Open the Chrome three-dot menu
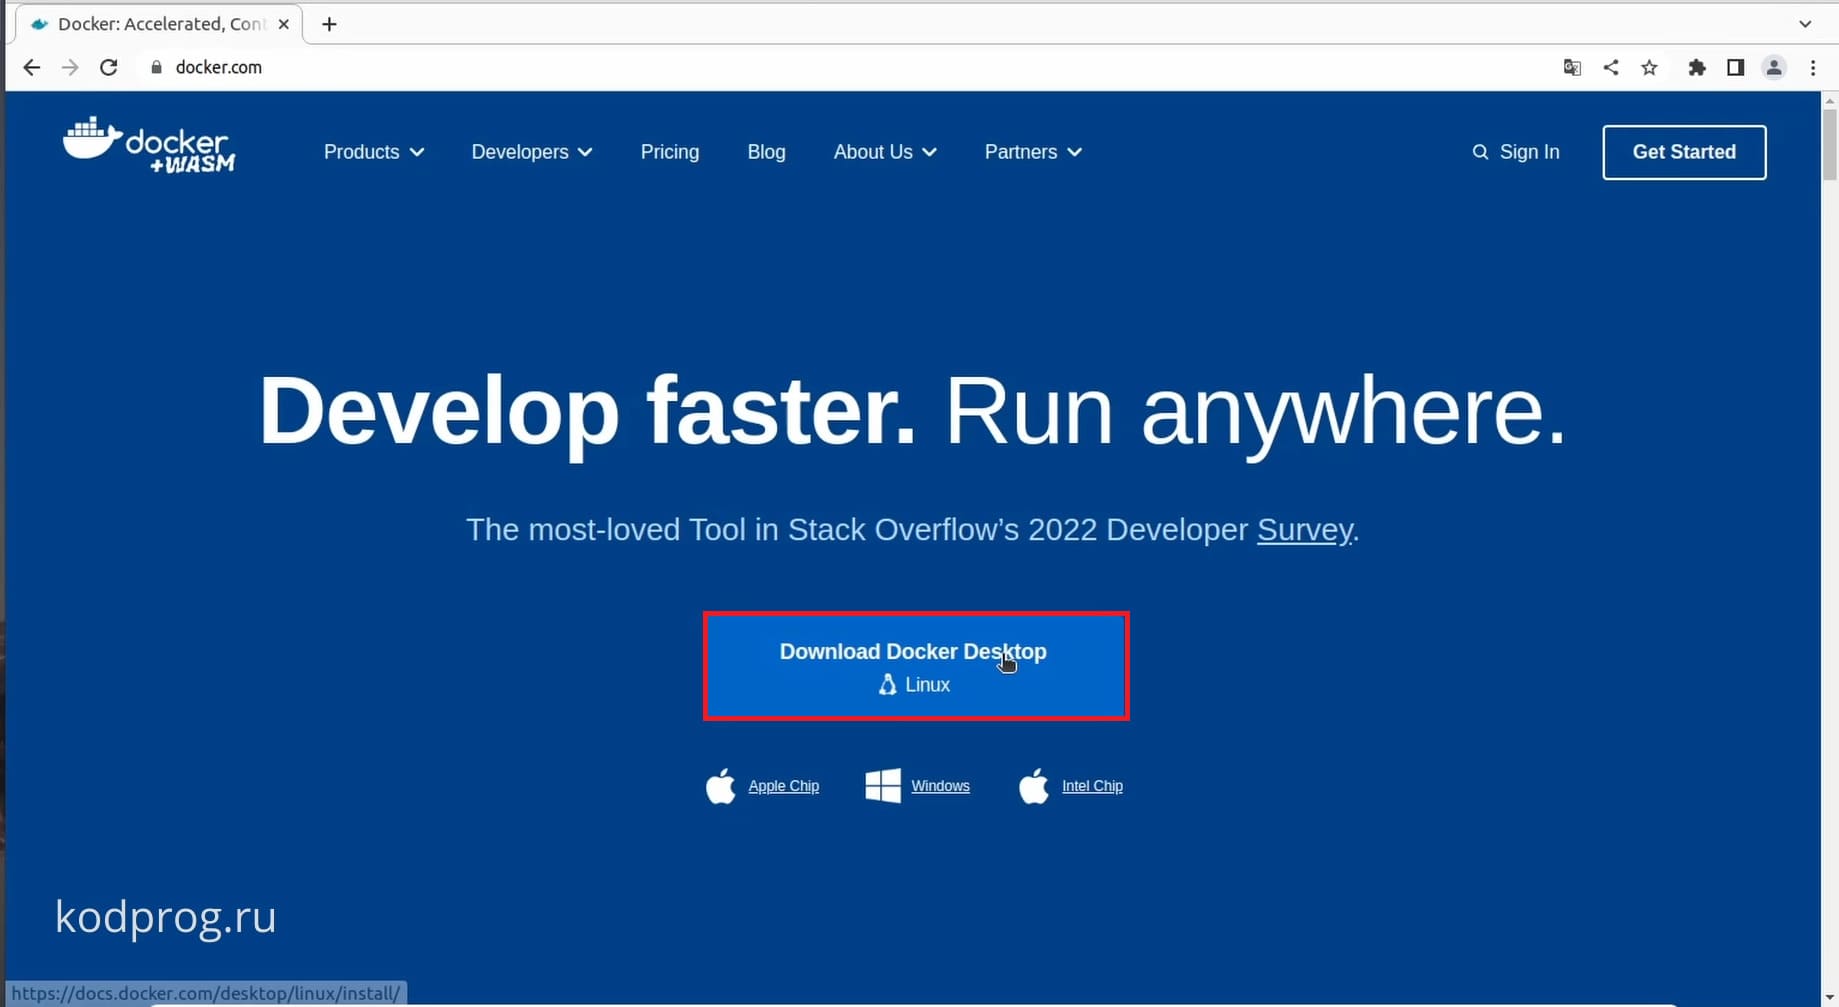Viewport: 1839px width, 1007px height. 1813,67
